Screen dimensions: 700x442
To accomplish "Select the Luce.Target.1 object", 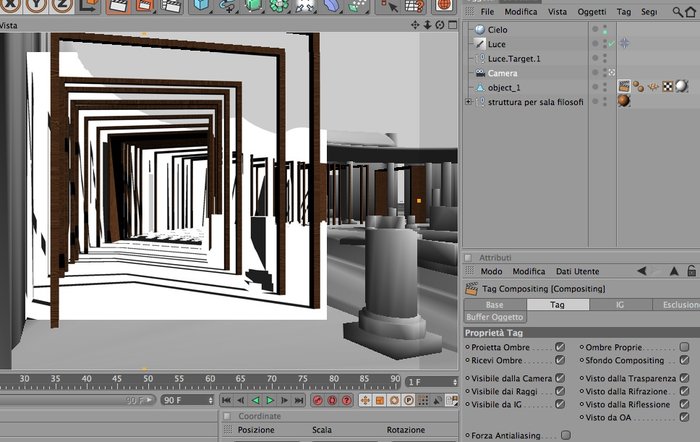I will (x=514, y=58).
